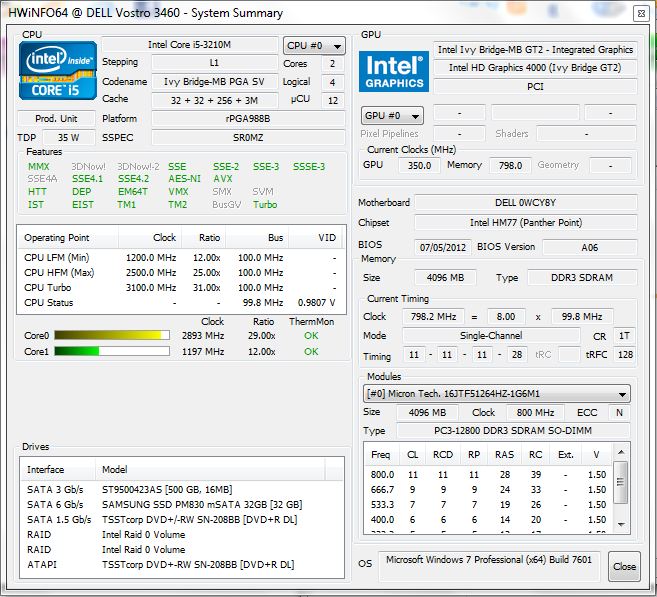Click the Codename Ivy Bridge-MB PGA SV field
Screen dimensions: 657x597
click(214, 82)
